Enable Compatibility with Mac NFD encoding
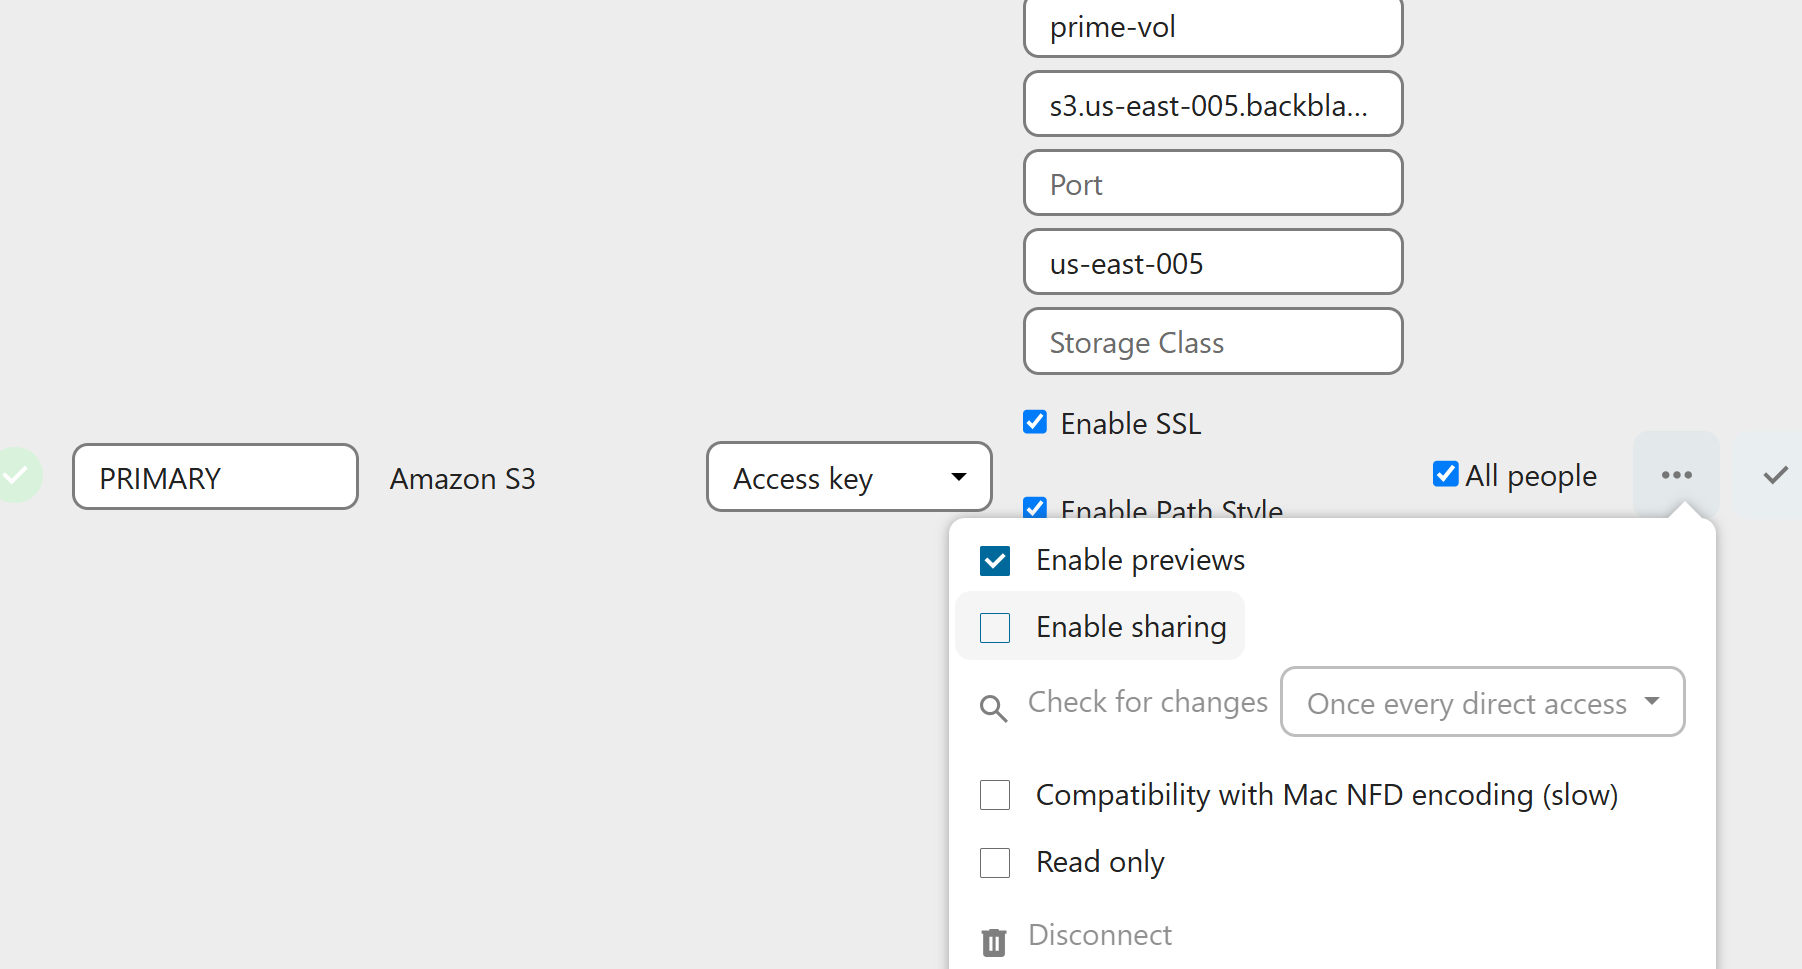The width and height of the screenshot is (1802, 969). tap(995, 795)
